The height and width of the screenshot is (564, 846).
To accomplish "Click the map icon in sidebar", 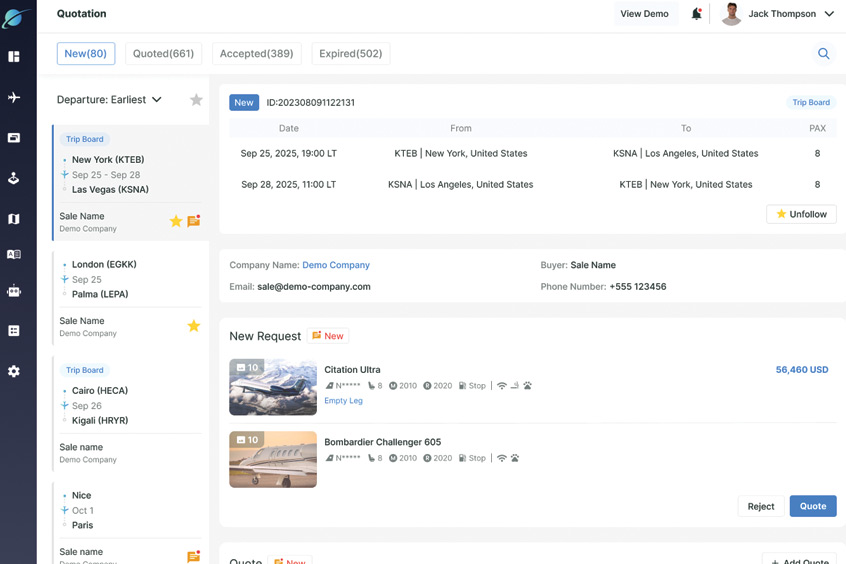I will pos(14,219).
